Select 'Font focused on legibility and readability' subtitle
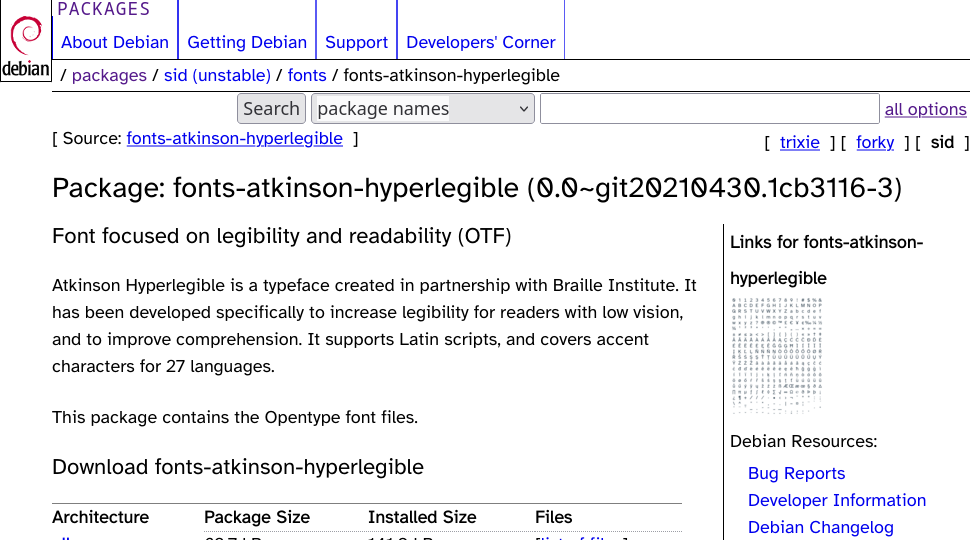The width and height of the screenshot is (980, 540). 282,236
